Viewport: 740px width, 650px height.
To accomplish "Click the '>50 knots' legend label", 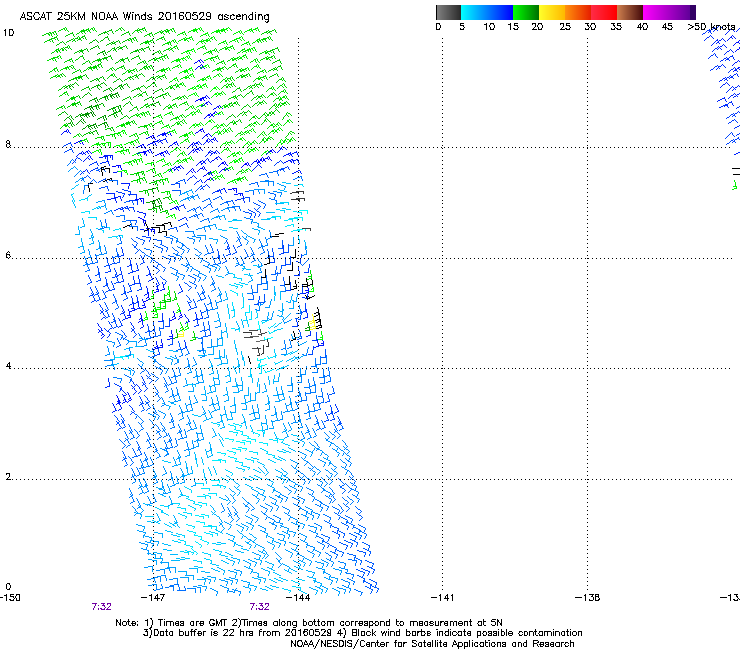I will 711,27.
